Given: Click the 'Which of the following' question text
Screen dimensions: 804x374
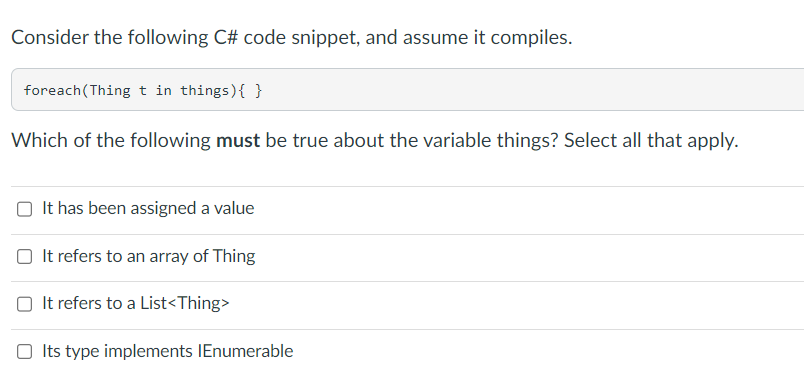Looking at the screenshot, I should (x=111, y=140).
